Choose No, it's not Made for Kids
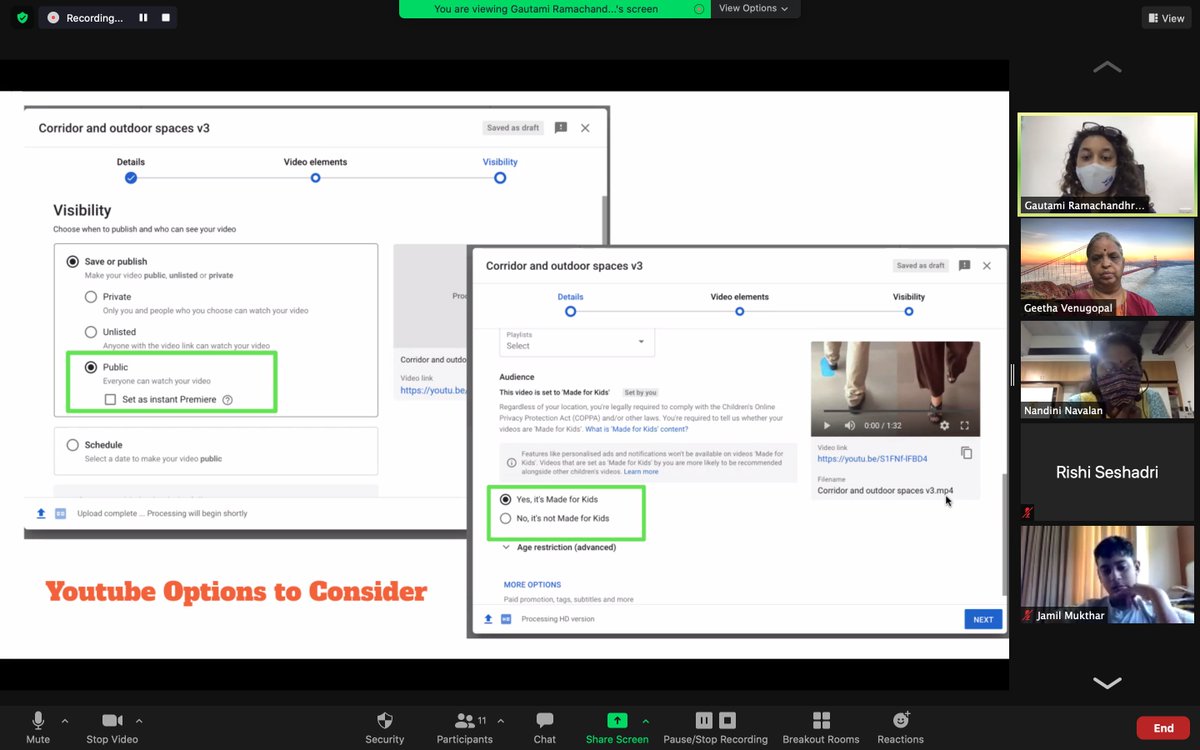Viewport: 1200px width, 750px height. 506,518
